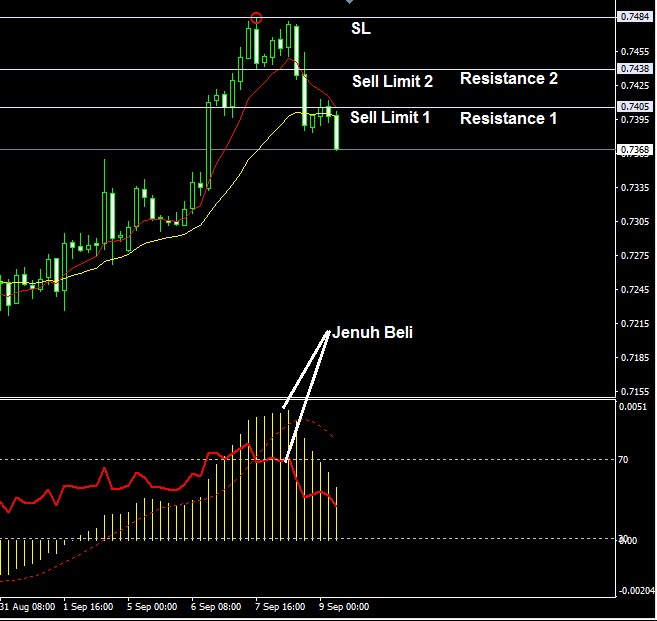This screenshot has height=621, width=657.
Task: Click the 0.7425 price axis value
Action: 635,85
